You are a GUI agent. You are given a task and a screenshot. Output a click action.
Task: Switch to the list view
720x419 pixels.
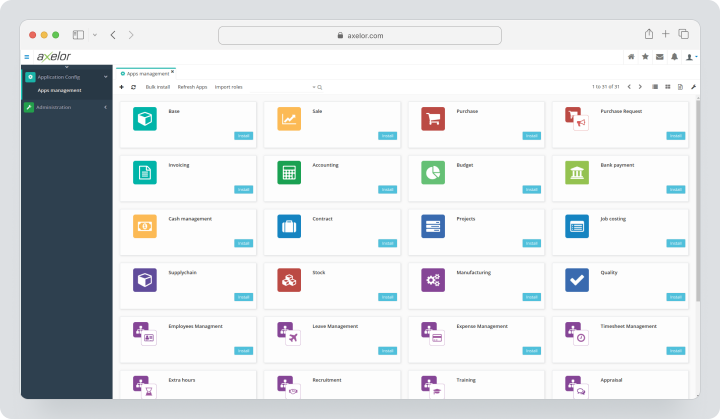(655, 87)
